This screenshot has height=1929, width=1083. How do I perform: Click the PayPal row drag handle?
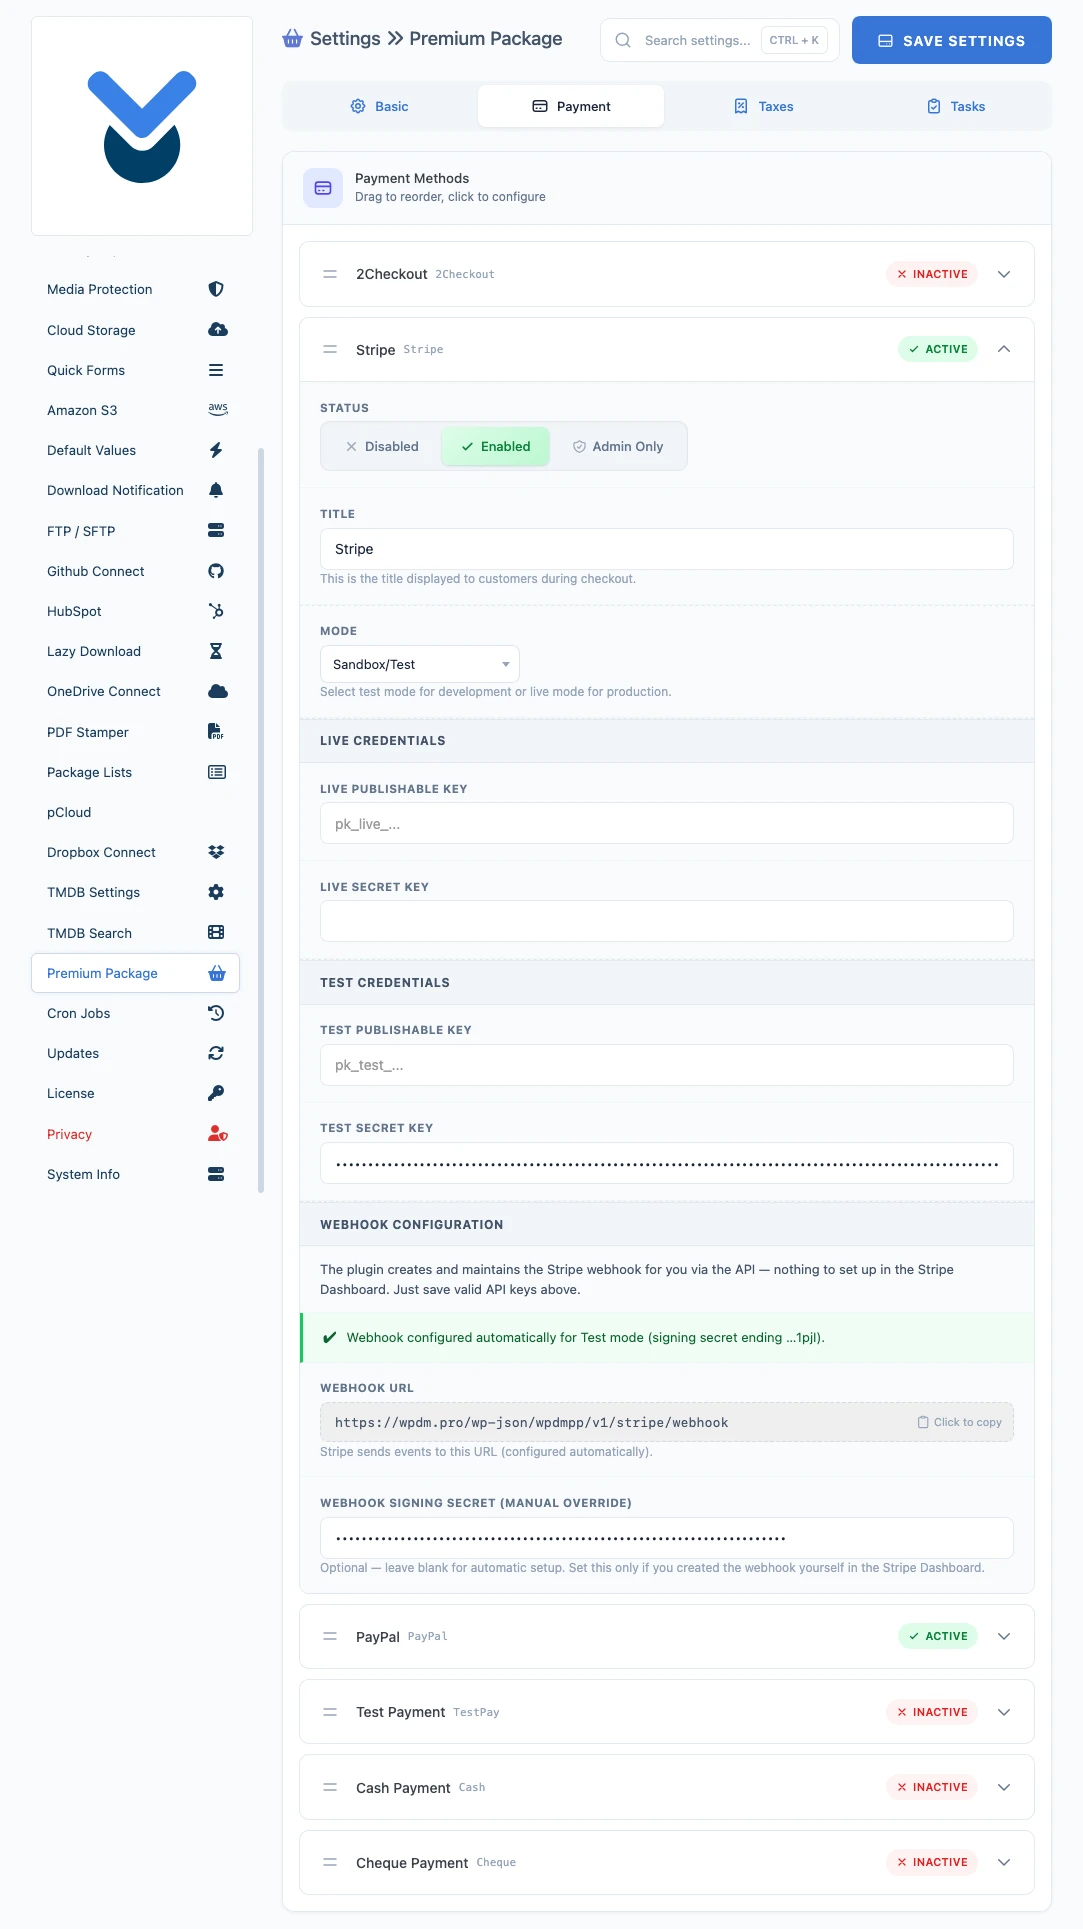(330, 1636)
